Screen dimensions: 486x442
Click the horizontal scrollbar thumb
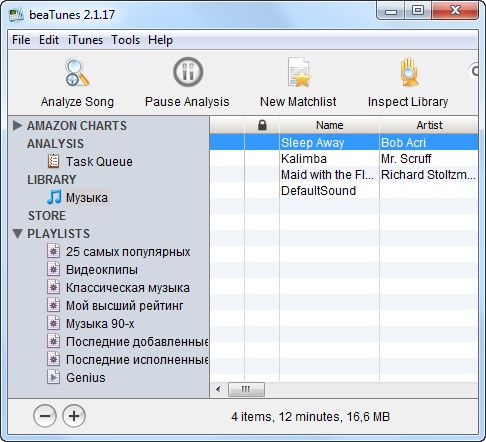(x=246, y=389)
